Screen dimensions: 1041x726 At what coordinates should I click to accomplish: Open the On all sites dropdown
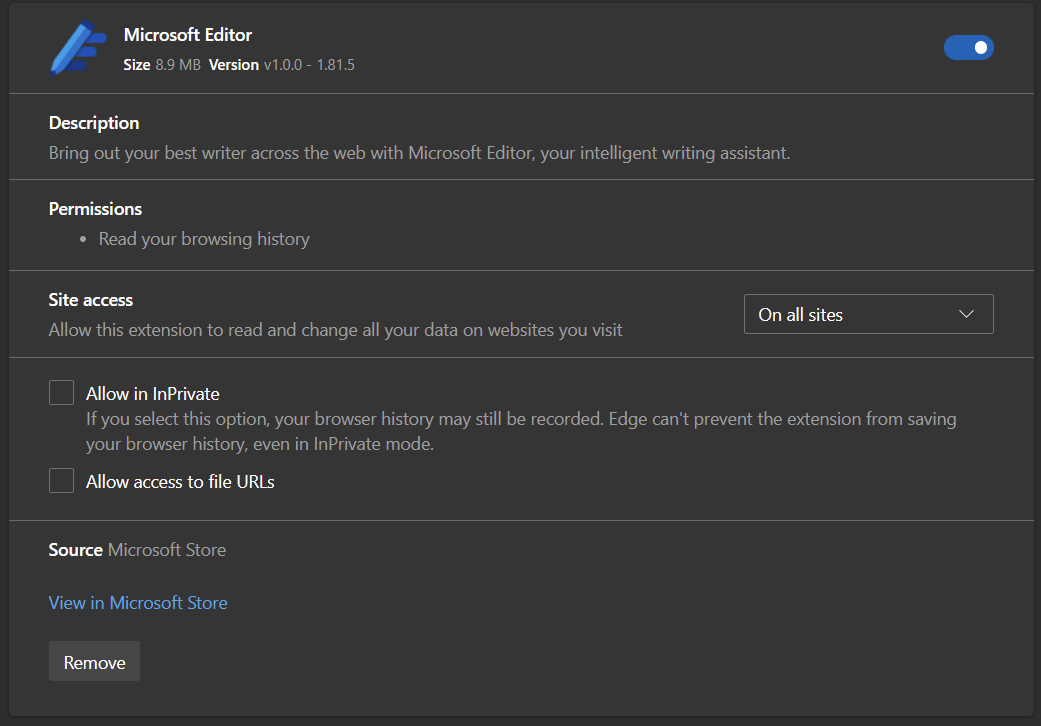tap(868, 315)
